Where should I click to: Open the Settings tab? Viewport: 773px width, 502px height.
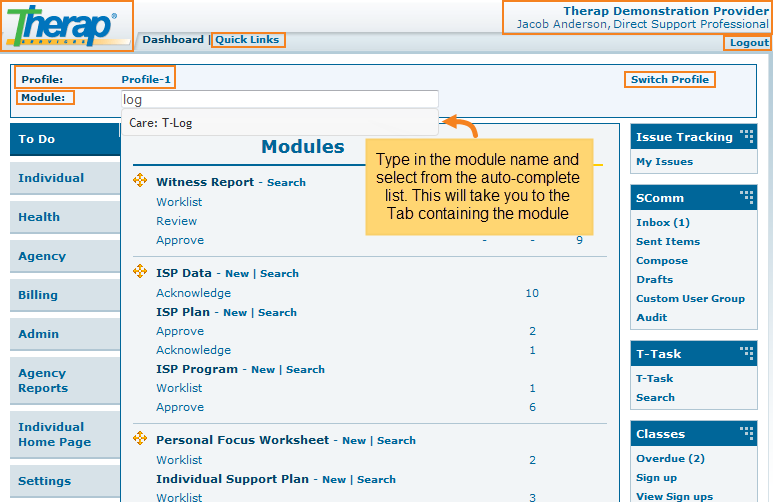65,481
